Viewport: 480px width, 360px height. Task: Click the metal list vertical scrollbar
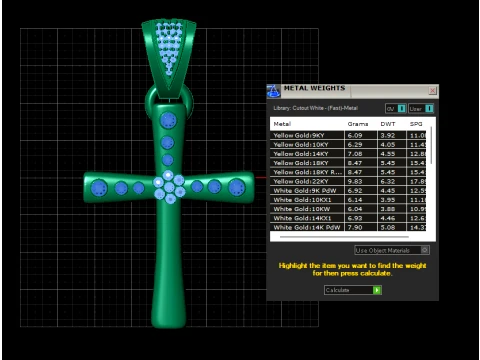(x=431, y=145)
